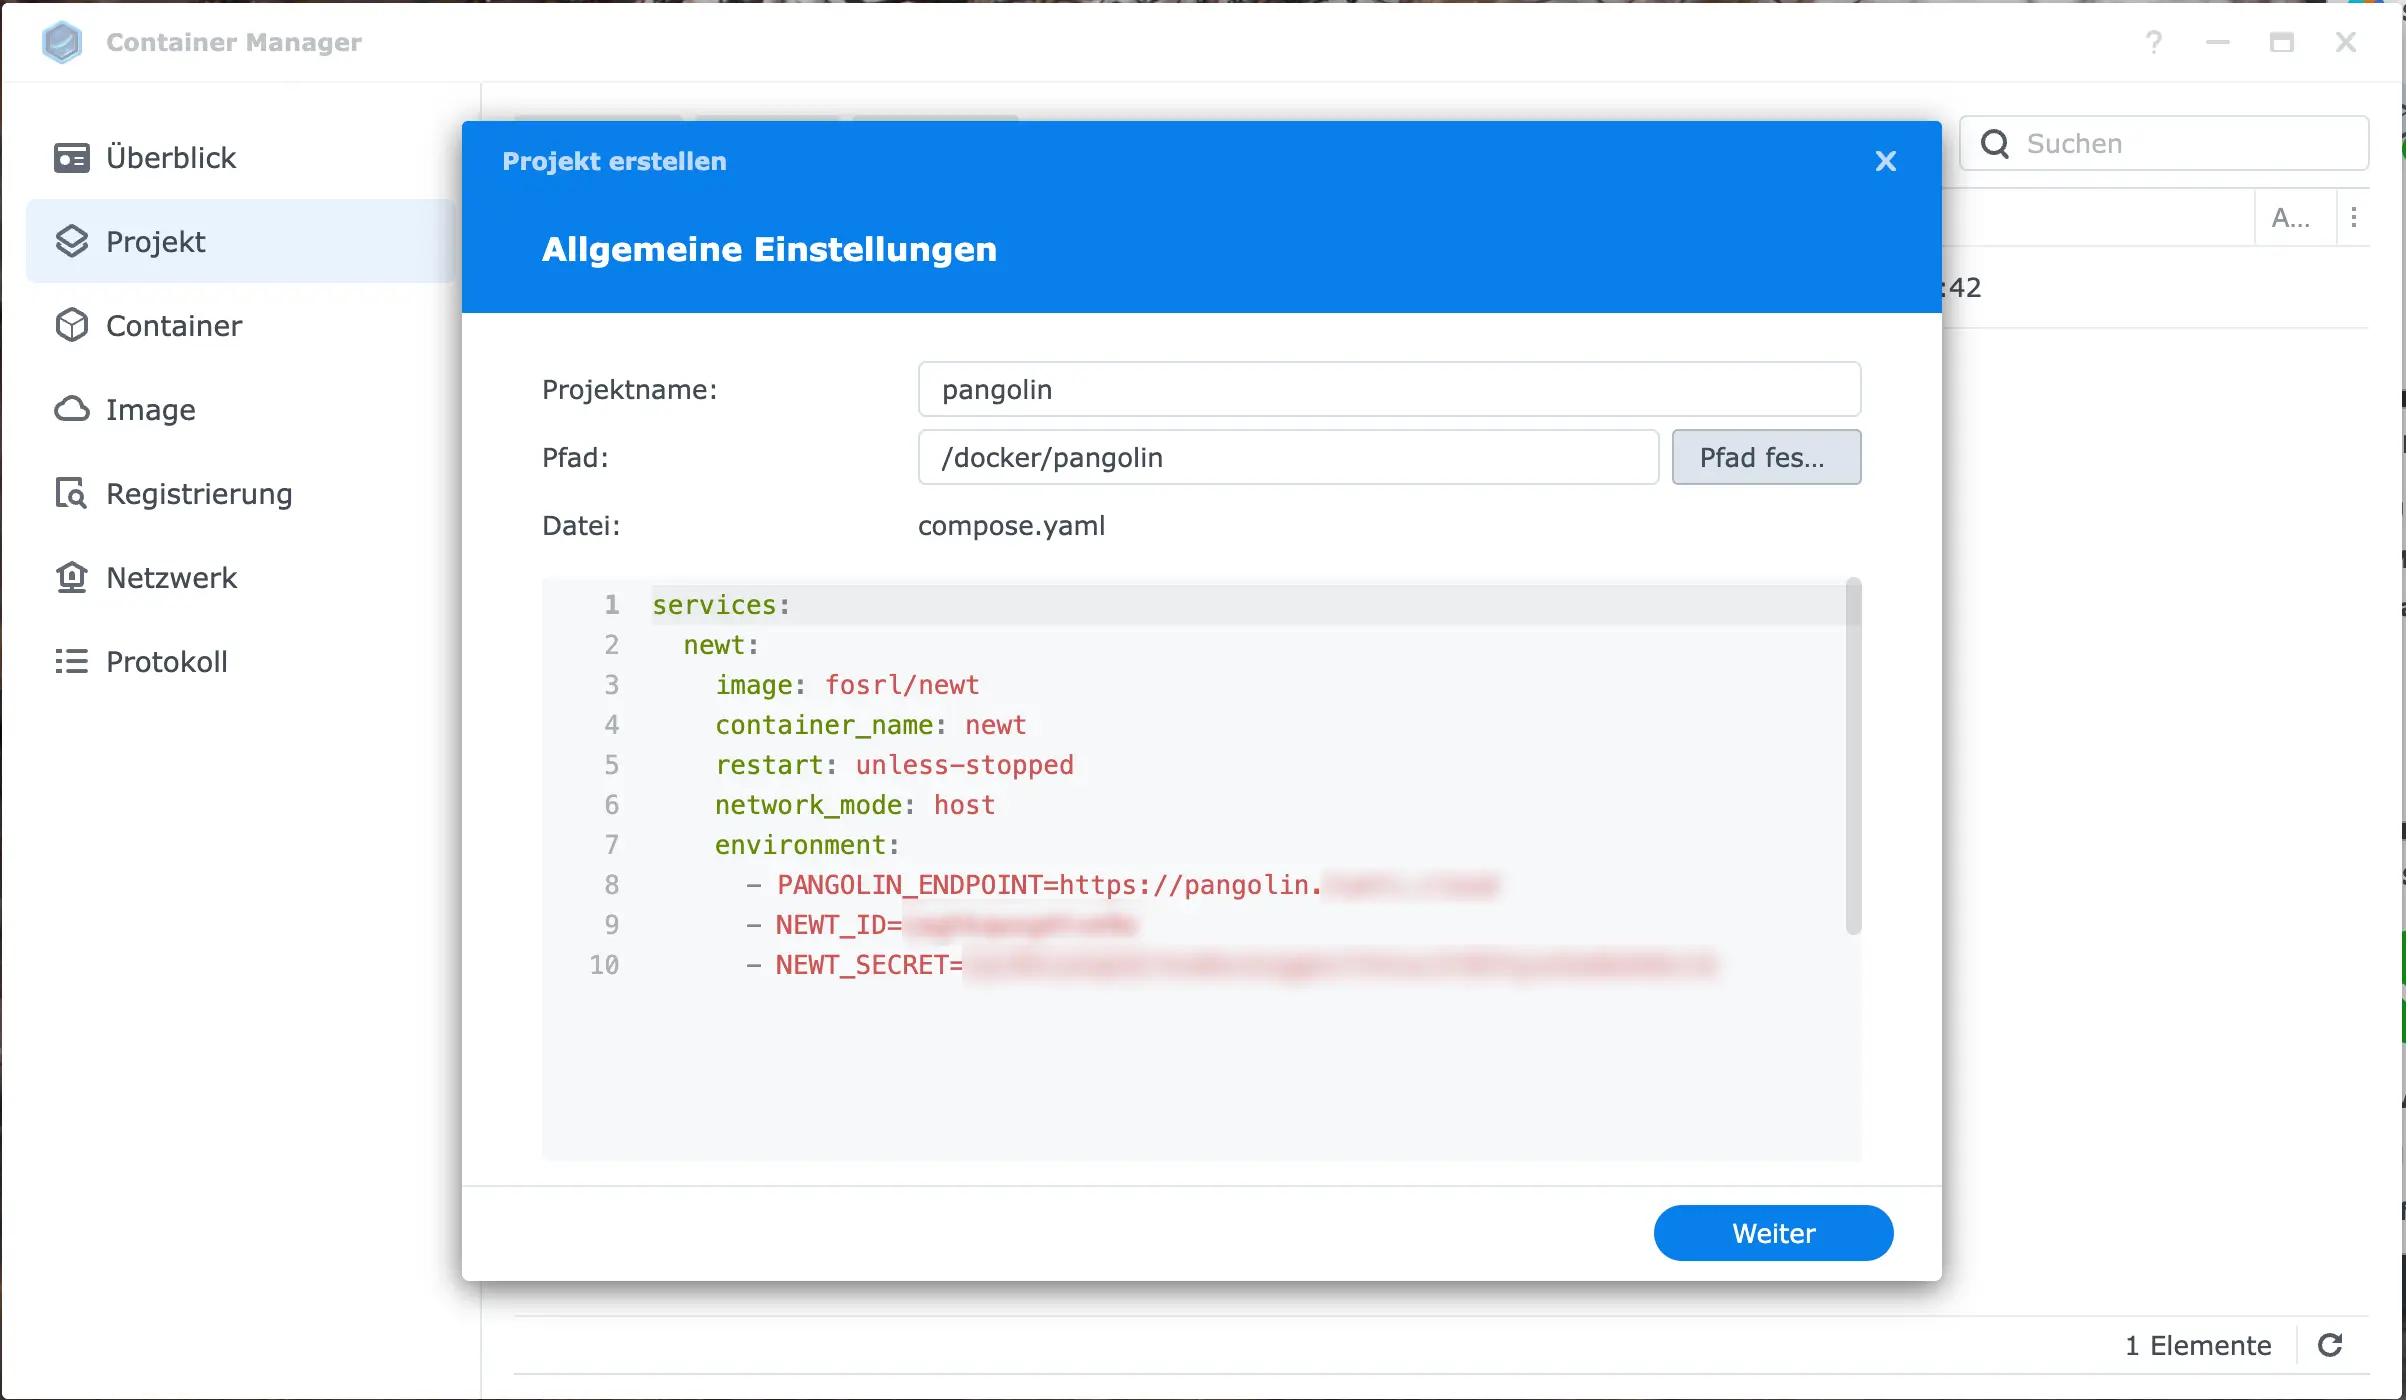Click the Container Manager logo

tap(62, 42)
